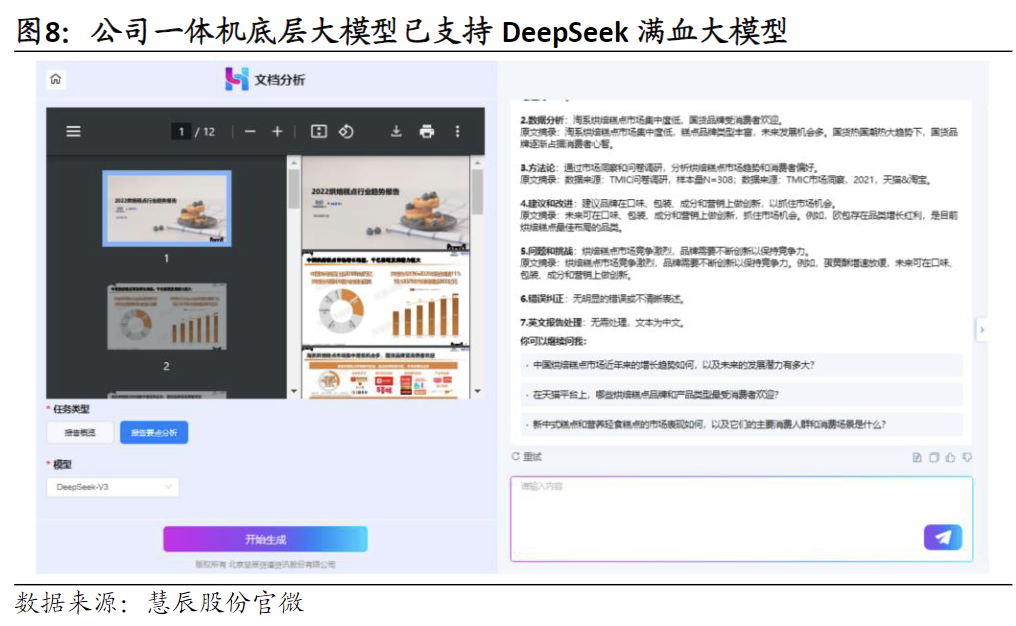Expand the right side panel arrow

981,329
